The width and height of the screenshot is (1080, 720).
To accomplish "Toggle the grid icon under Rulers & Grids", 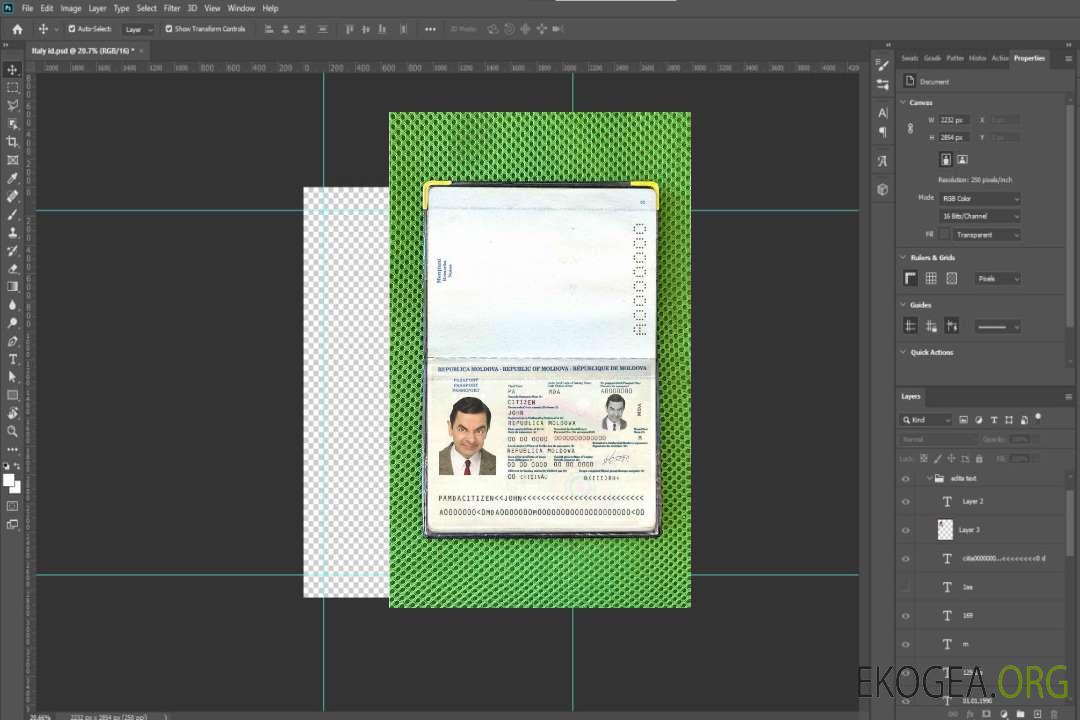I will point(931,278).
